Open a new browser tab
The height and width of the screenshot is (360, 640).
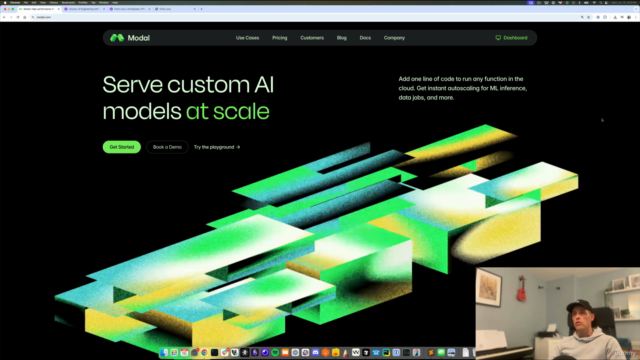tap(201, 9)
